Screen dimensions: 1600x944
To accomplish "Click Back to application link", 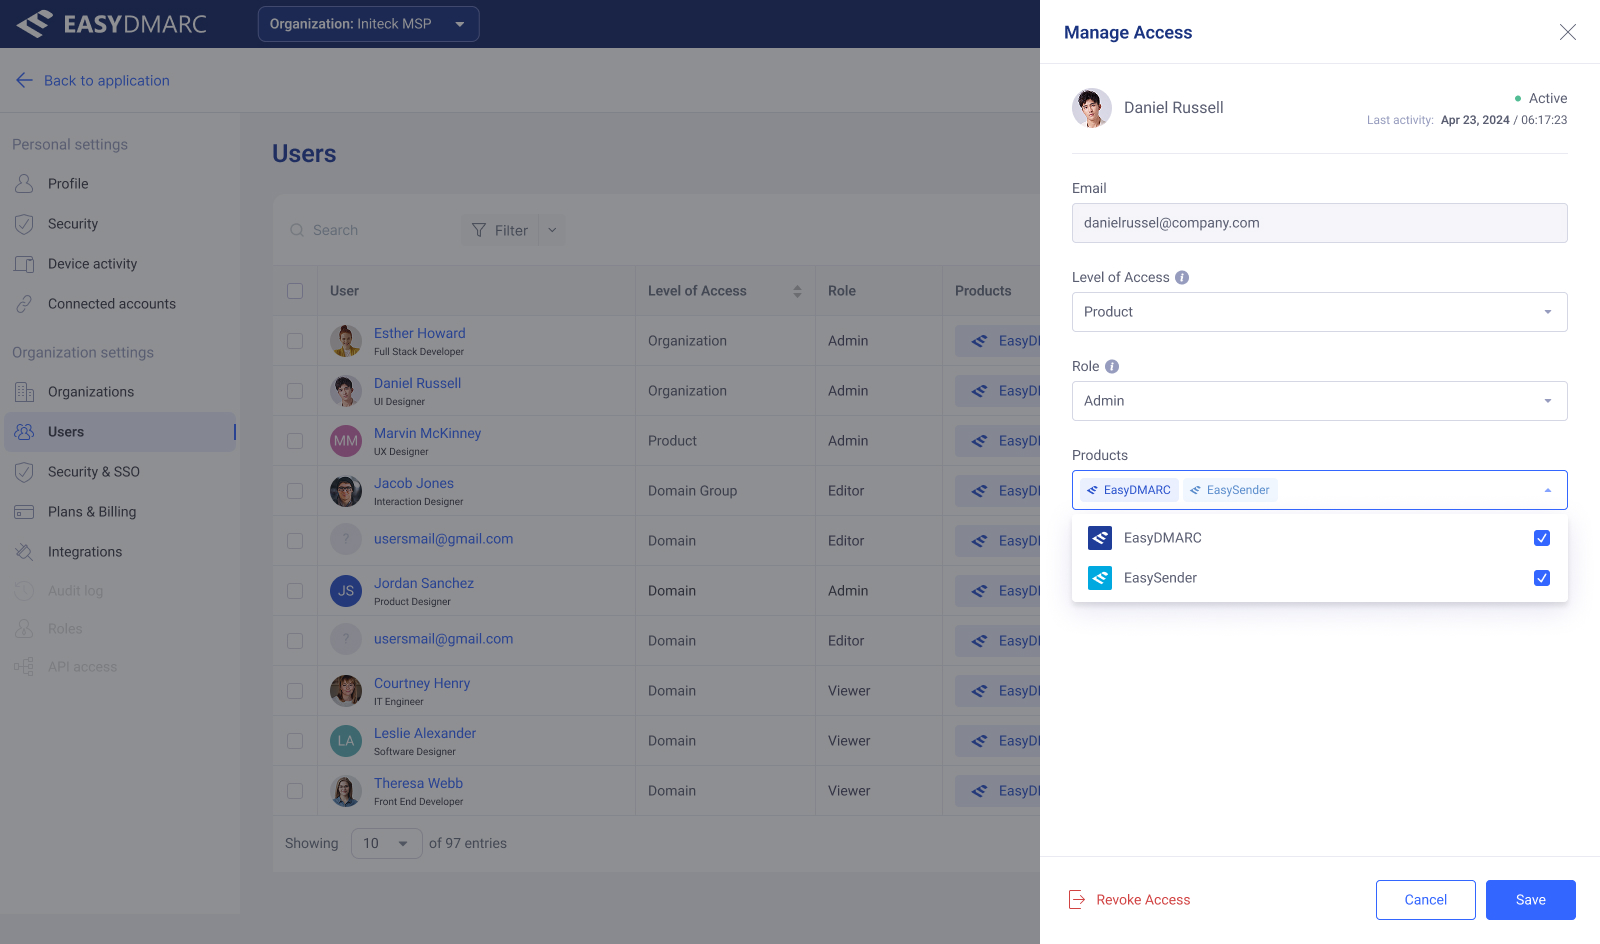I will coord(107,80).
